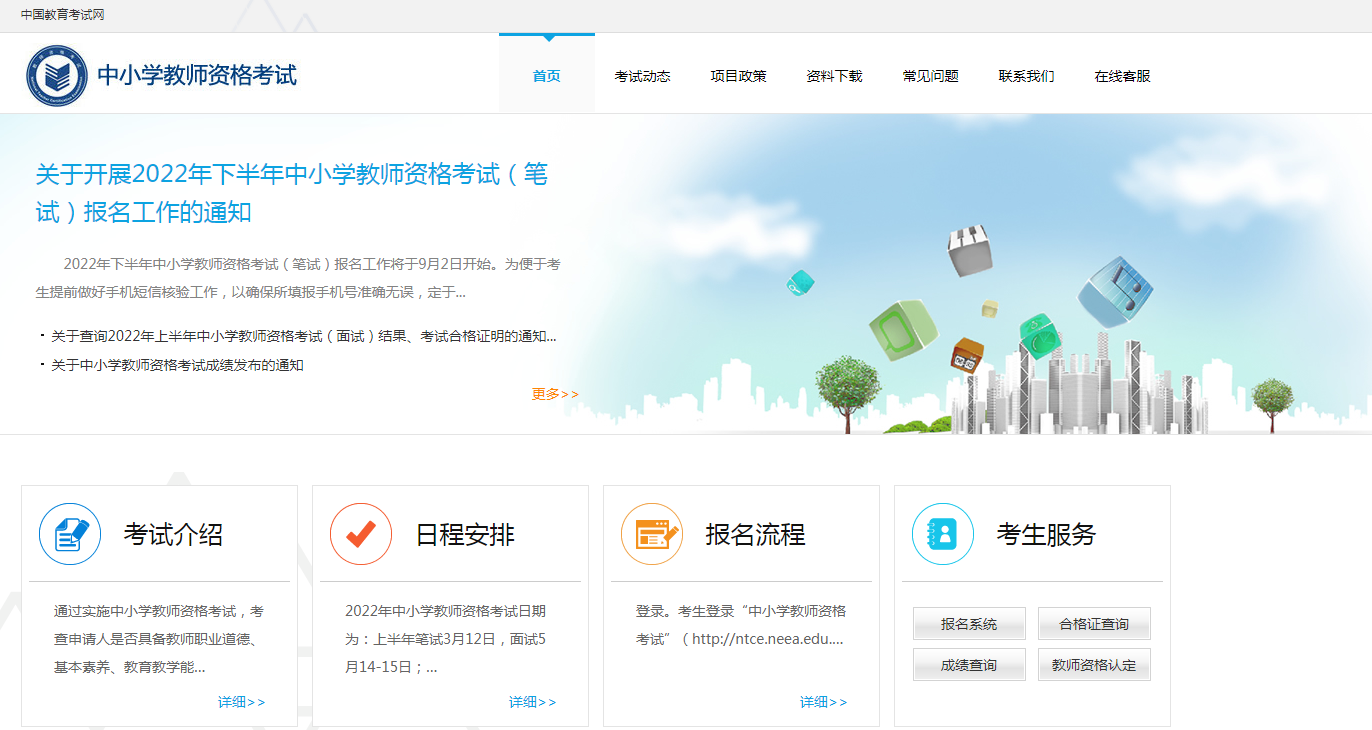
Task: Expand 日程安排 details via 详细>>
Action: 533,702
